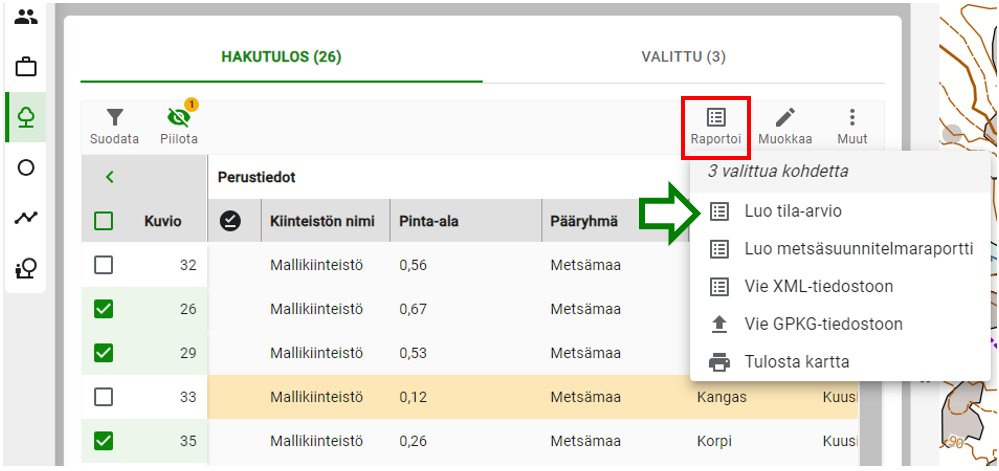Image resolution: width=999 pixels, height=471 pixels.
Task: Open the Suodata filter tool
Action: pyautogui.click(x=114, y=126)
